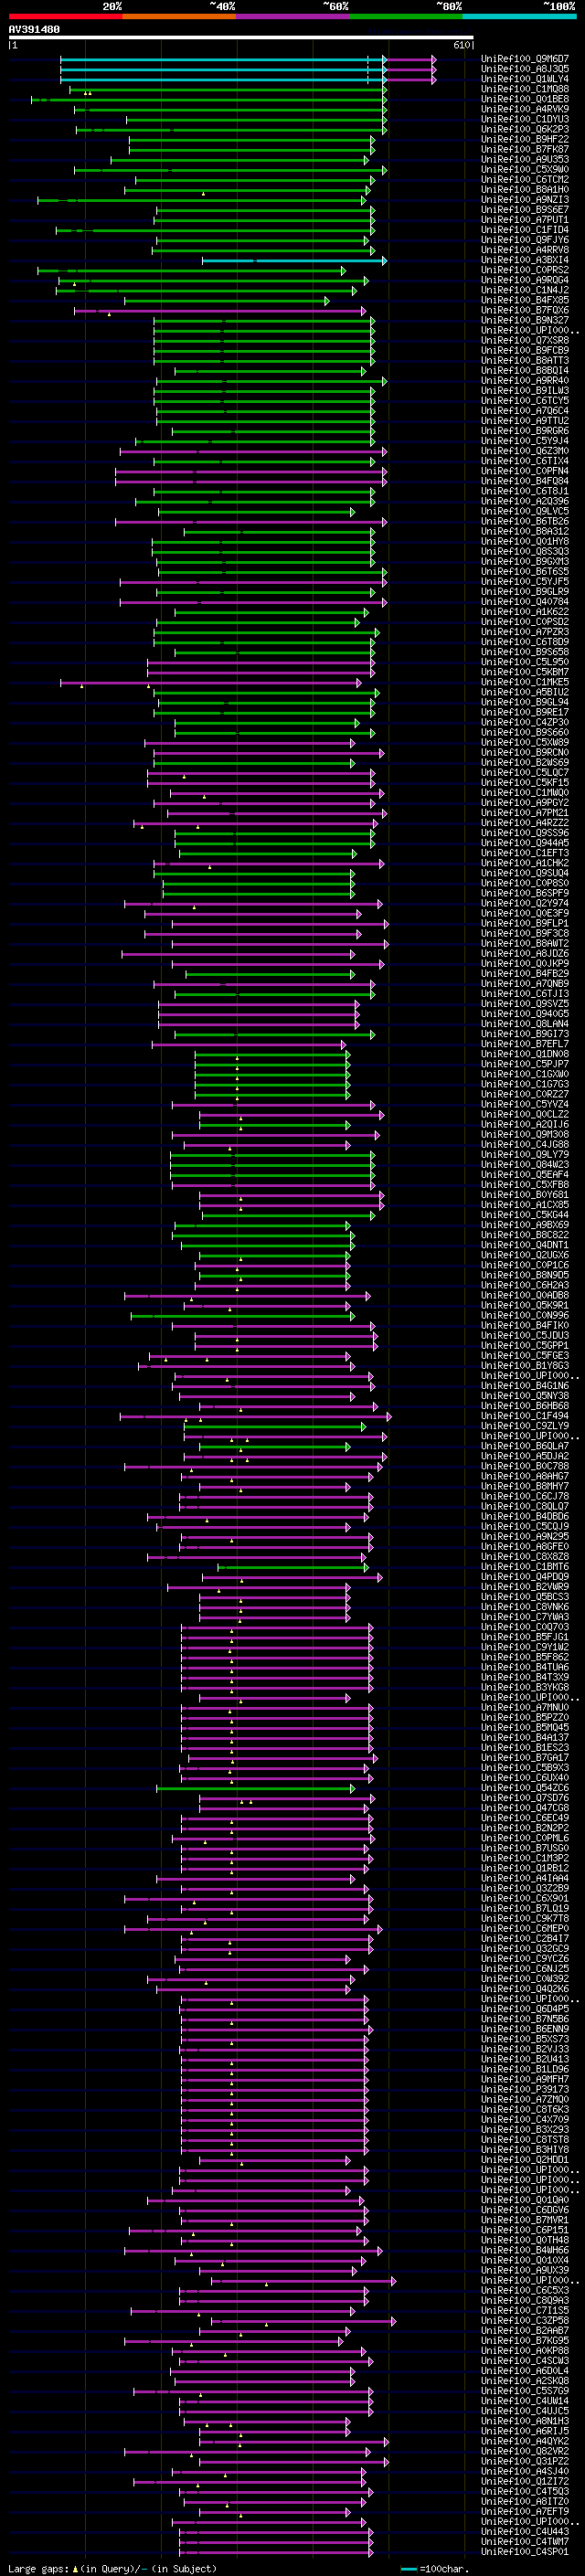
Task: Click label UniRef100_Q40784
Action: [525, 602]
